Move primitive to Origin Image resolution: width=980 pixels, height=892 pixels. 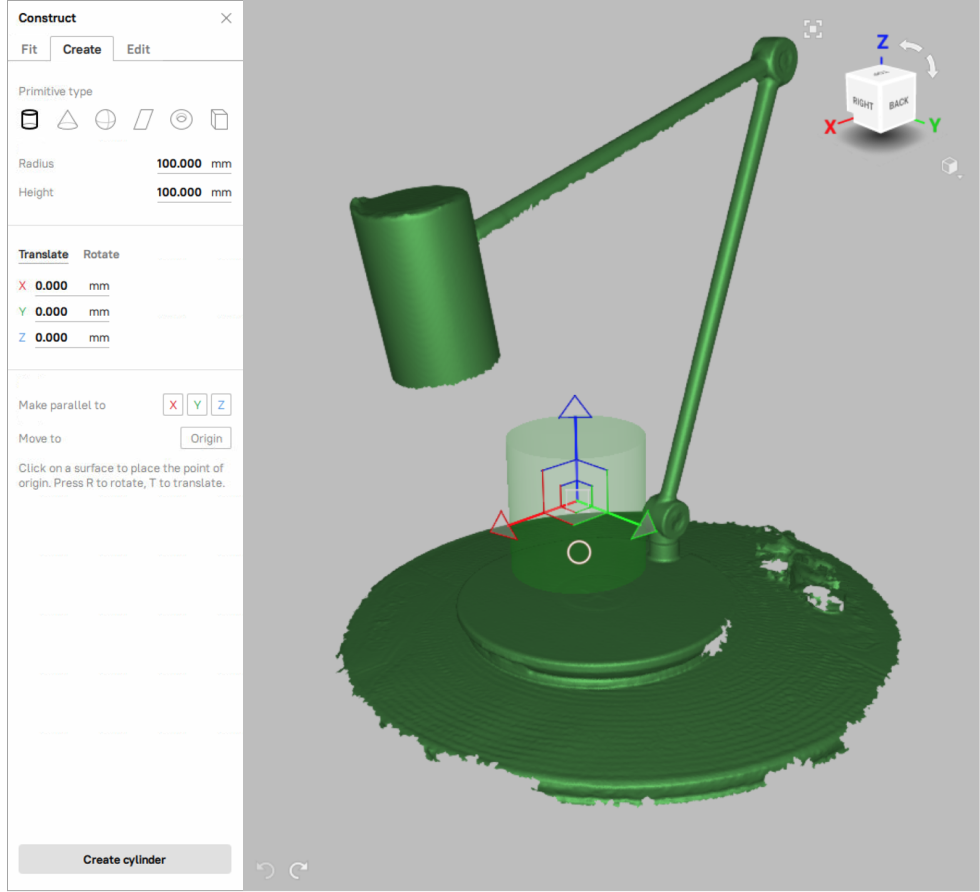(x=206, y=438)
